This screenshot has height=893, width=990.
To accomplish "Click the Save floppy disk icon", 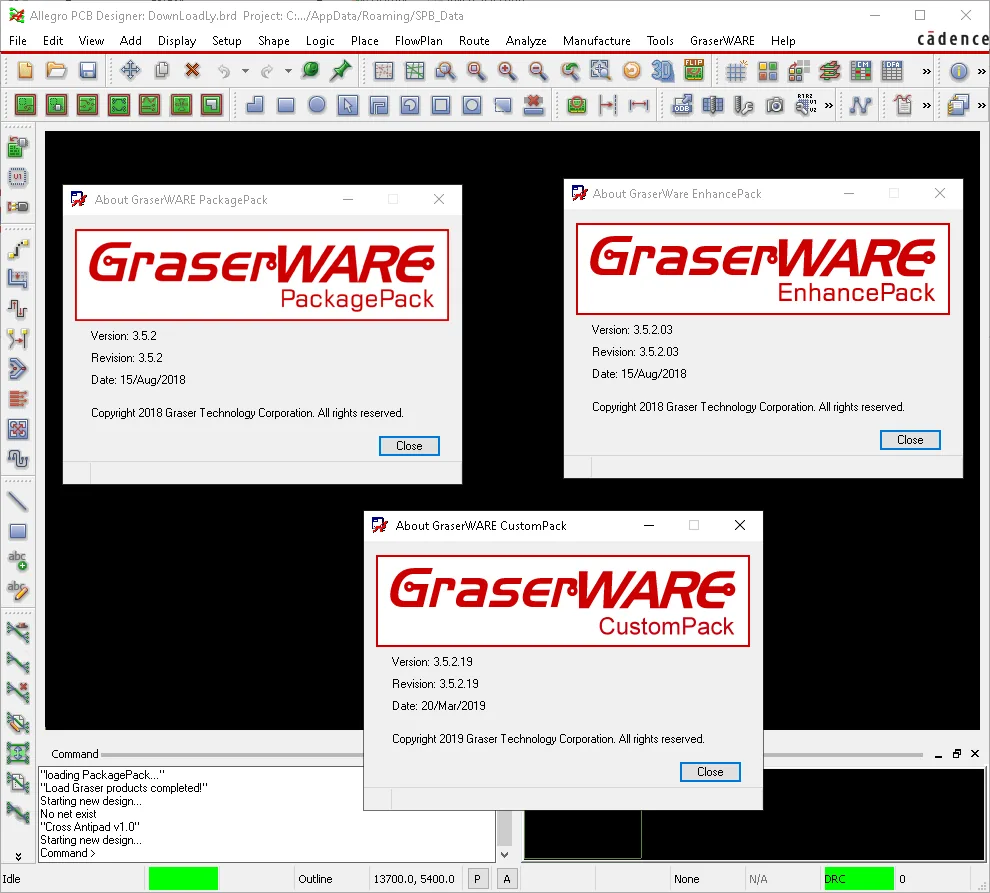I will coord(88,71).
